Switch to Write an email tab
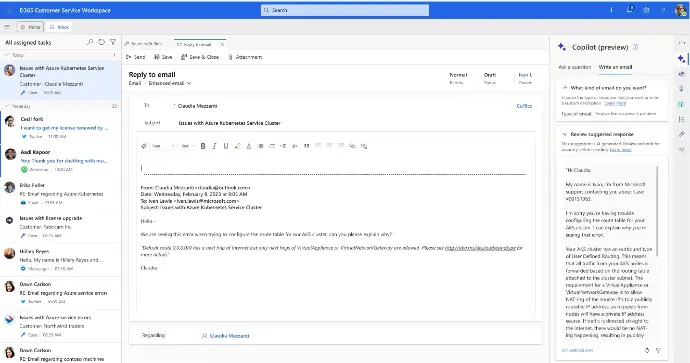The width and height of the screenshot is (690, 363). coord(615,67)
